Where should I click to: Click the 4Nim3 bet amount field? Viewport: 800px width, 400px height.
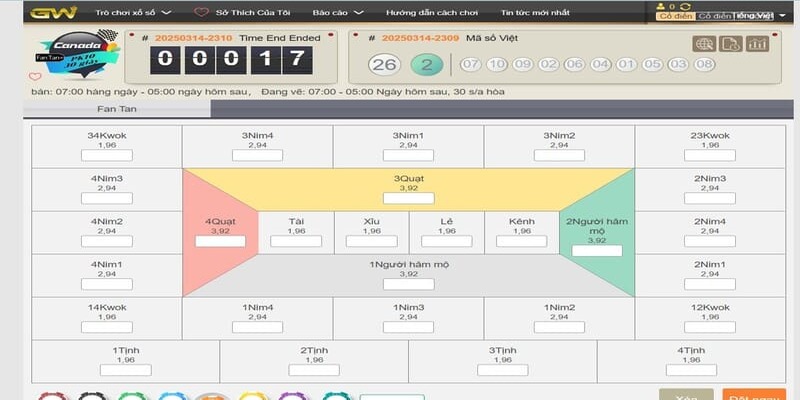(107, 198)
